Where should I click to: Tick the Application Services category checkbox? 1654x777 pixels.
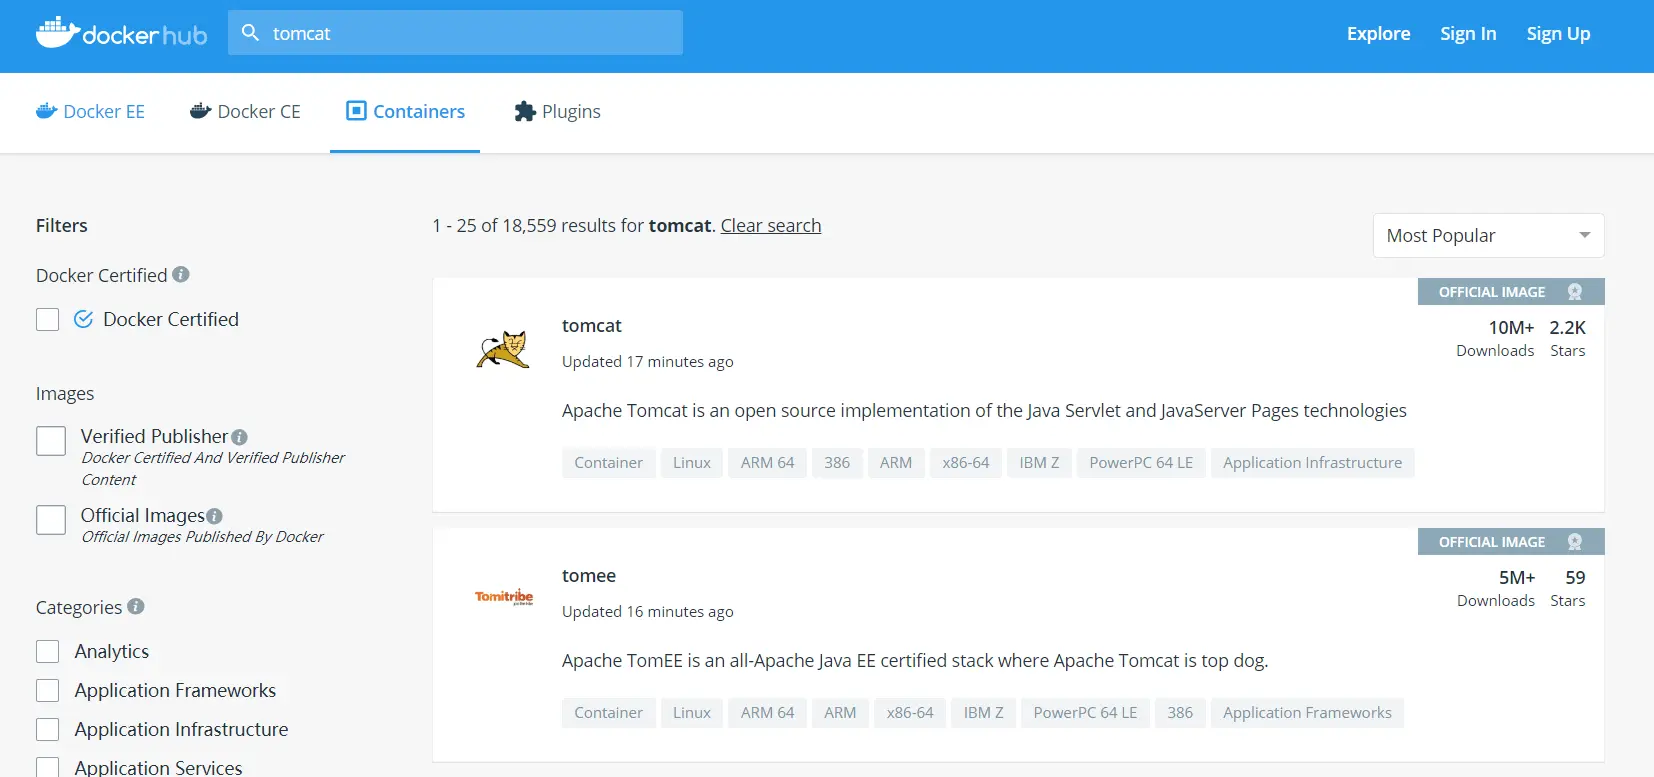point(48,767)
